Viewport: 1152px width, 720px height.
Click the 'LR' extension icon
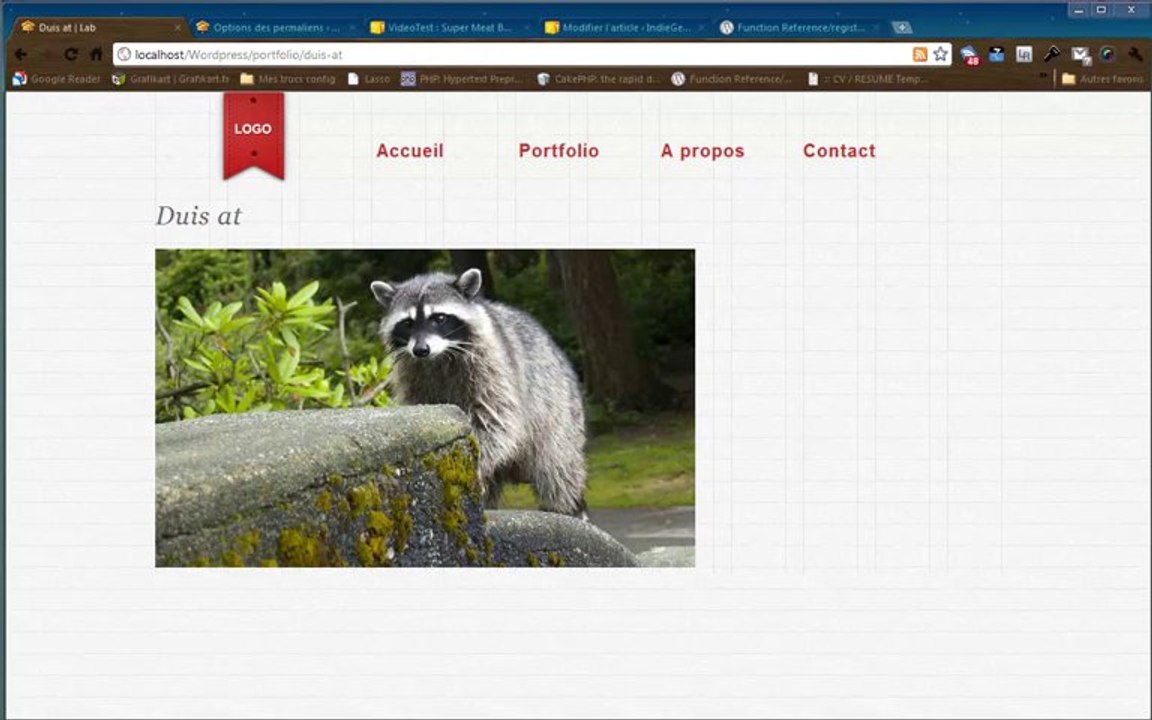click(x=1024, y=54)
